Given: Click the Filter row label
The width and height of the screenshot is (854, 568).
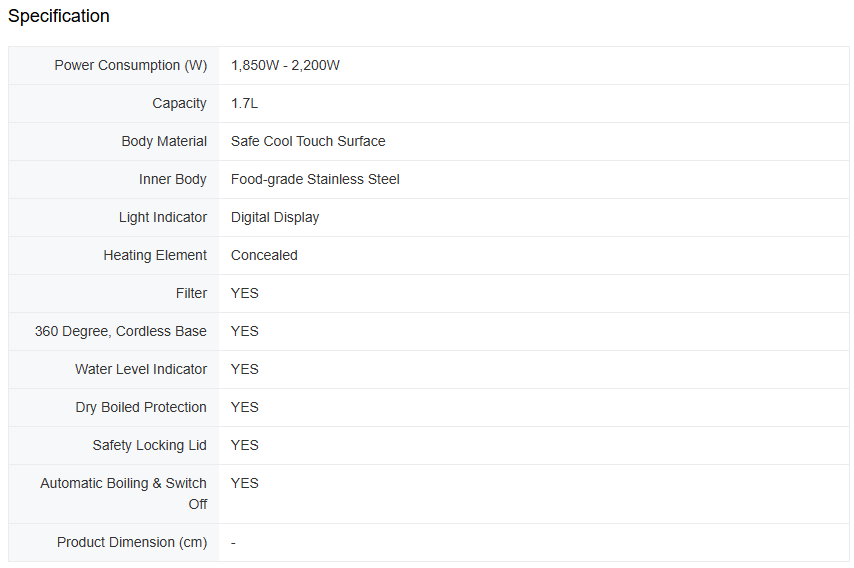Looking at the screenshot, I should pyautogui.click(x=191, y=293).
